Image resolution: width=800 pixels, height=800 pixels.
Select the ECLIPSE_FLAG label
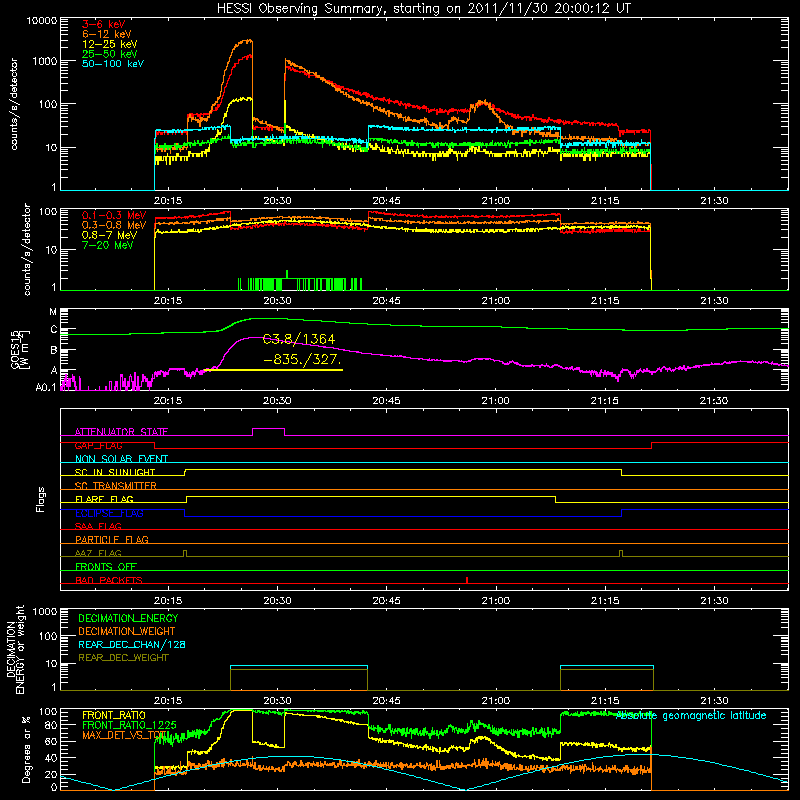109,513
